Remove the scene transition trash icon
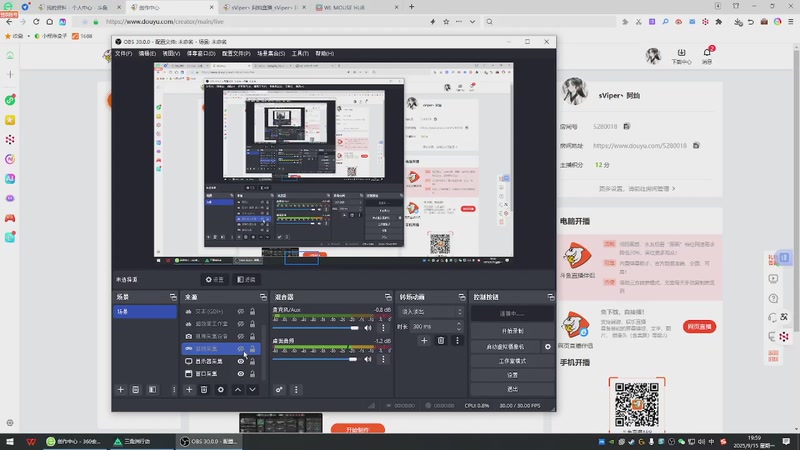This screenshot has height=450, width=800. [x=441, y=340]
